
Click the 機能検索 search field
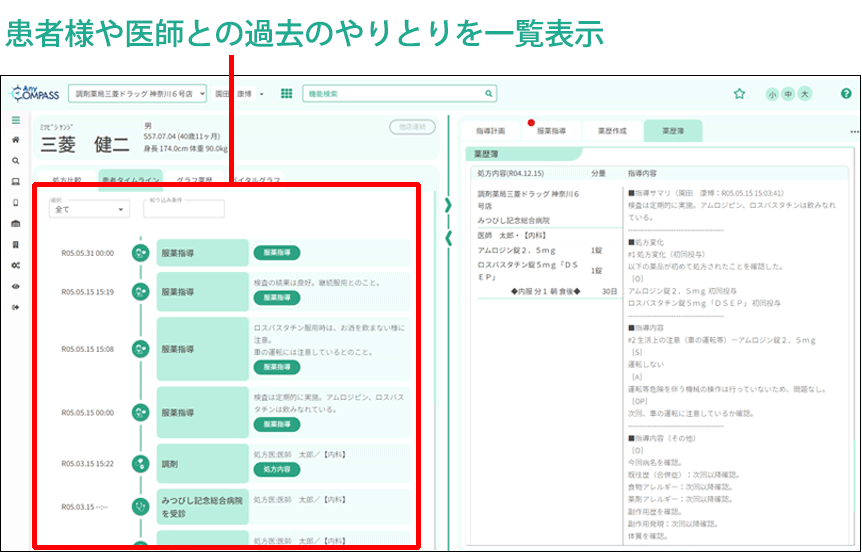pos(398,94)
